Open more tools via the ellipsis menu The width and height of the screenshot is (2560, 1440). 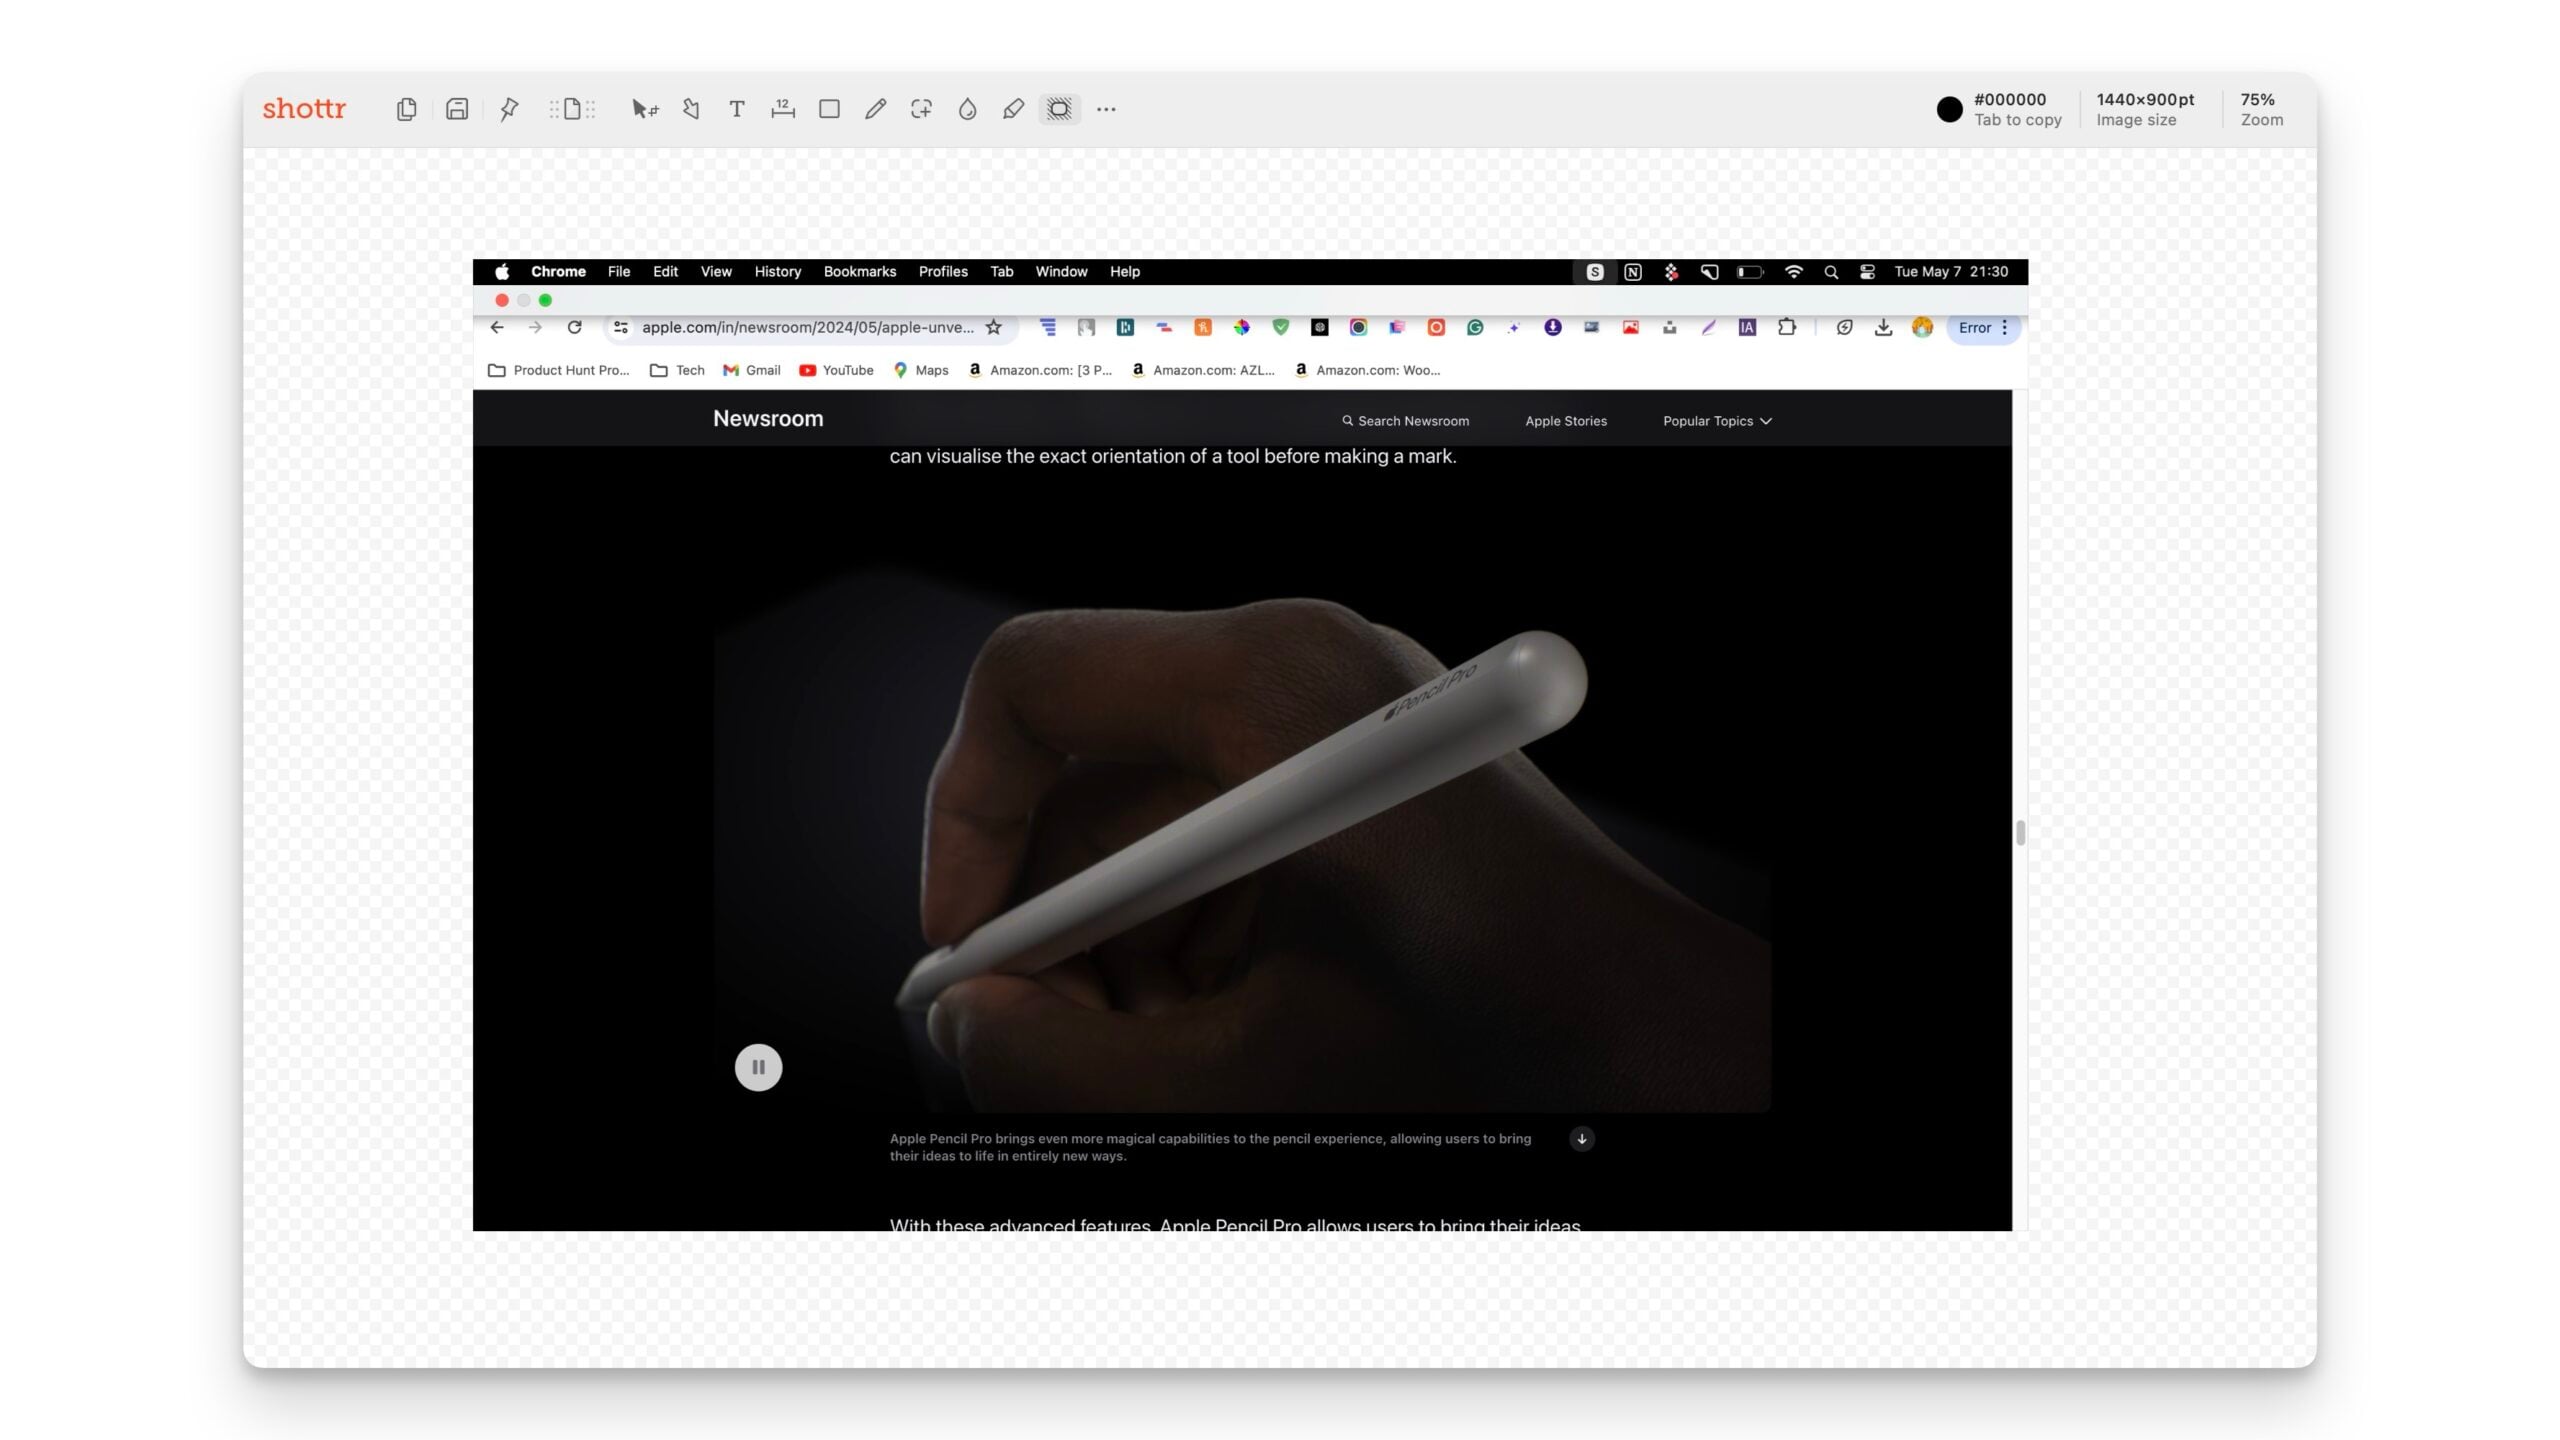coord(1105,109)
